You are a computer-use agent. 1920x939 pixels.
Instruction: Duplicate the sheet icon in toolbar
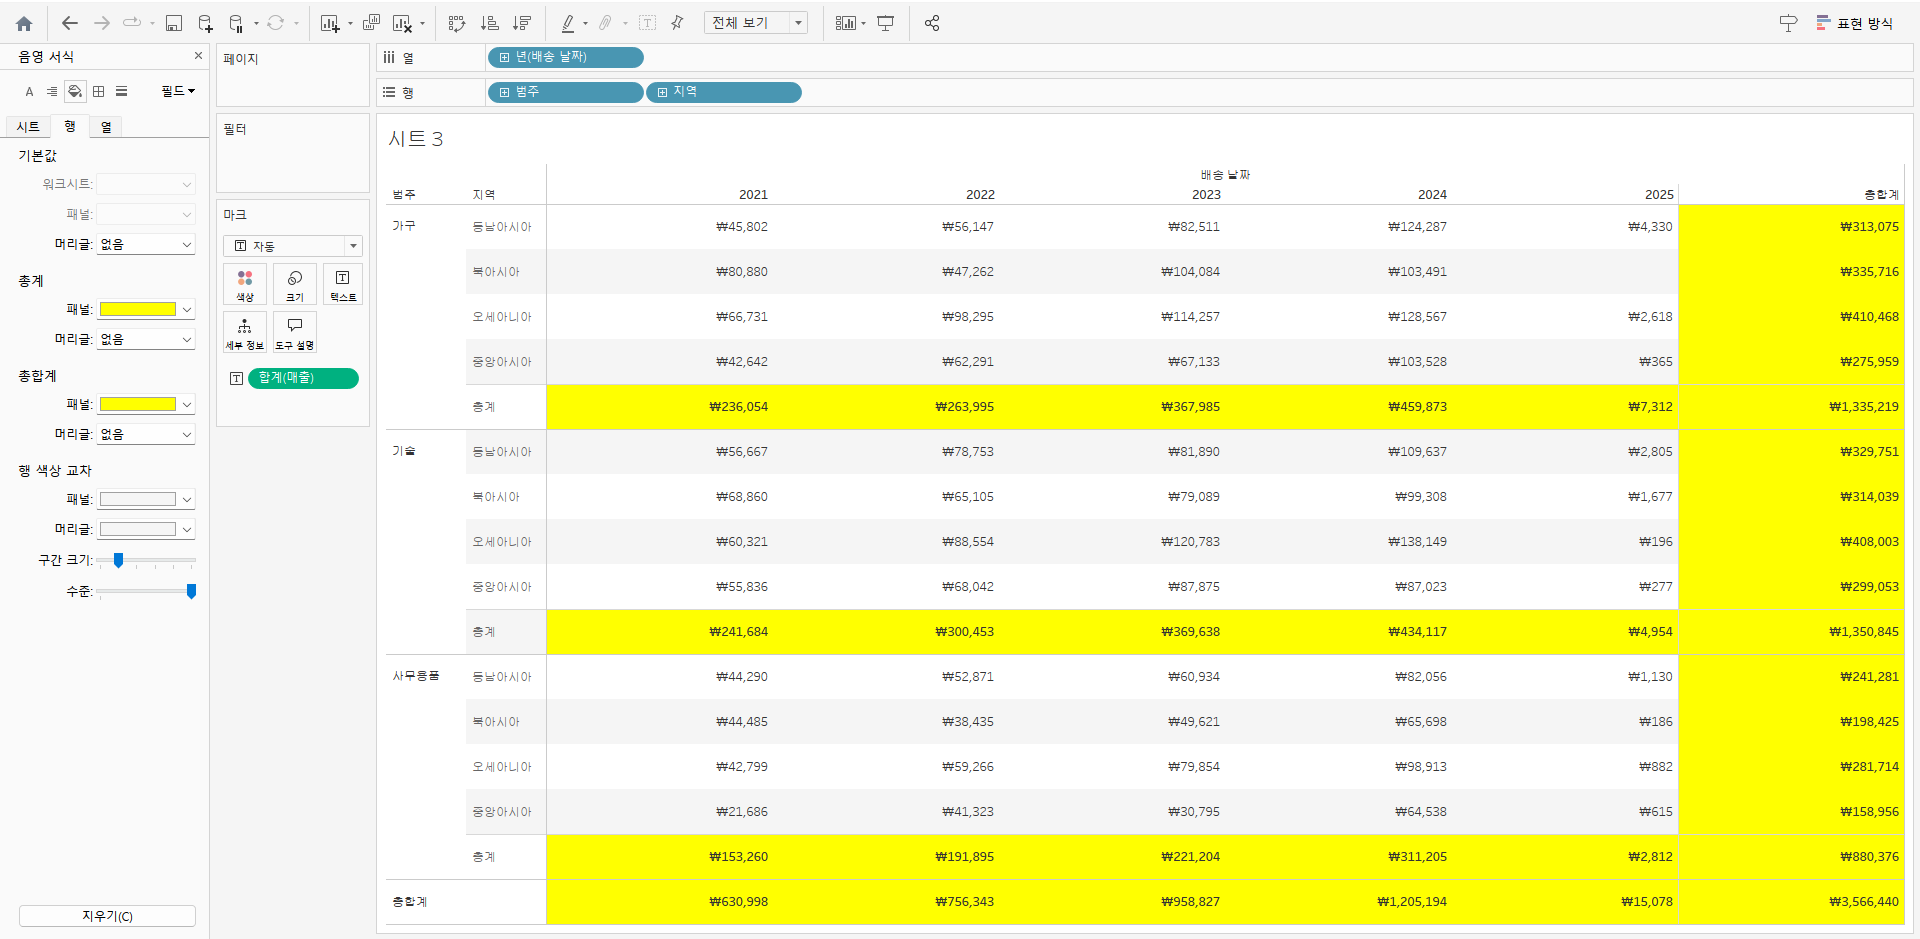(371, 23)
